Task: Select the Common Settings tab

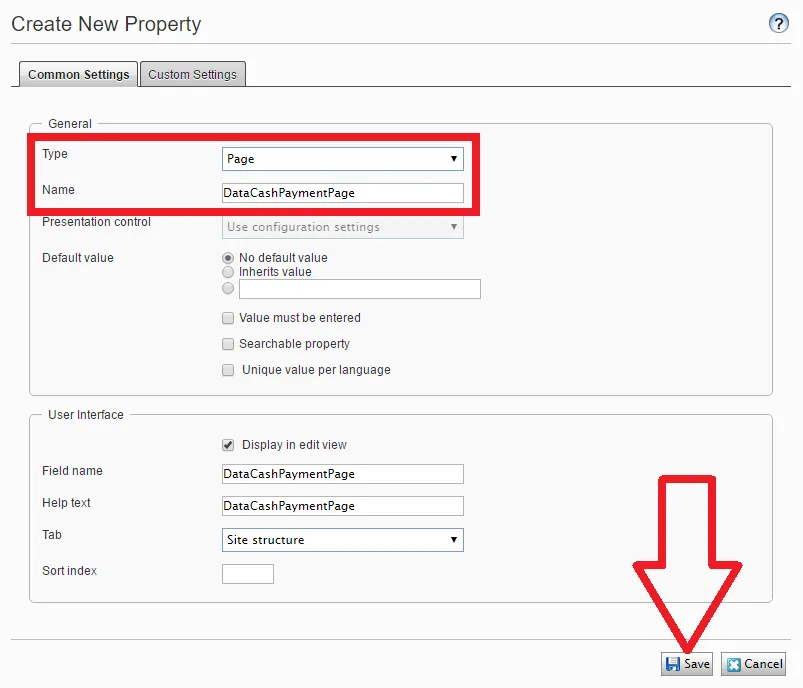Action: point(78,74)
